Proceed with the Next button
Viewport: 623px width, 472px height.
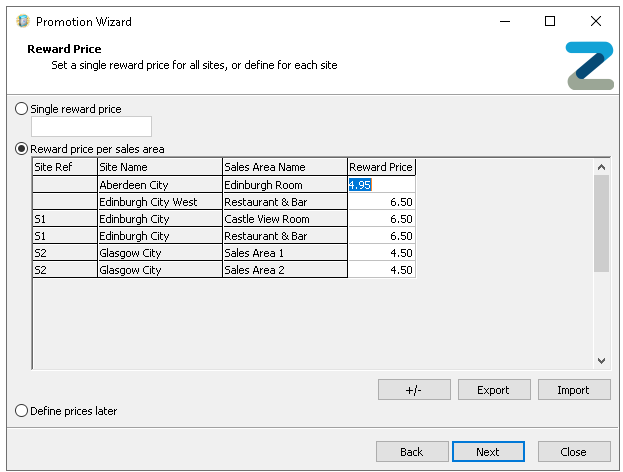[488, 452]
